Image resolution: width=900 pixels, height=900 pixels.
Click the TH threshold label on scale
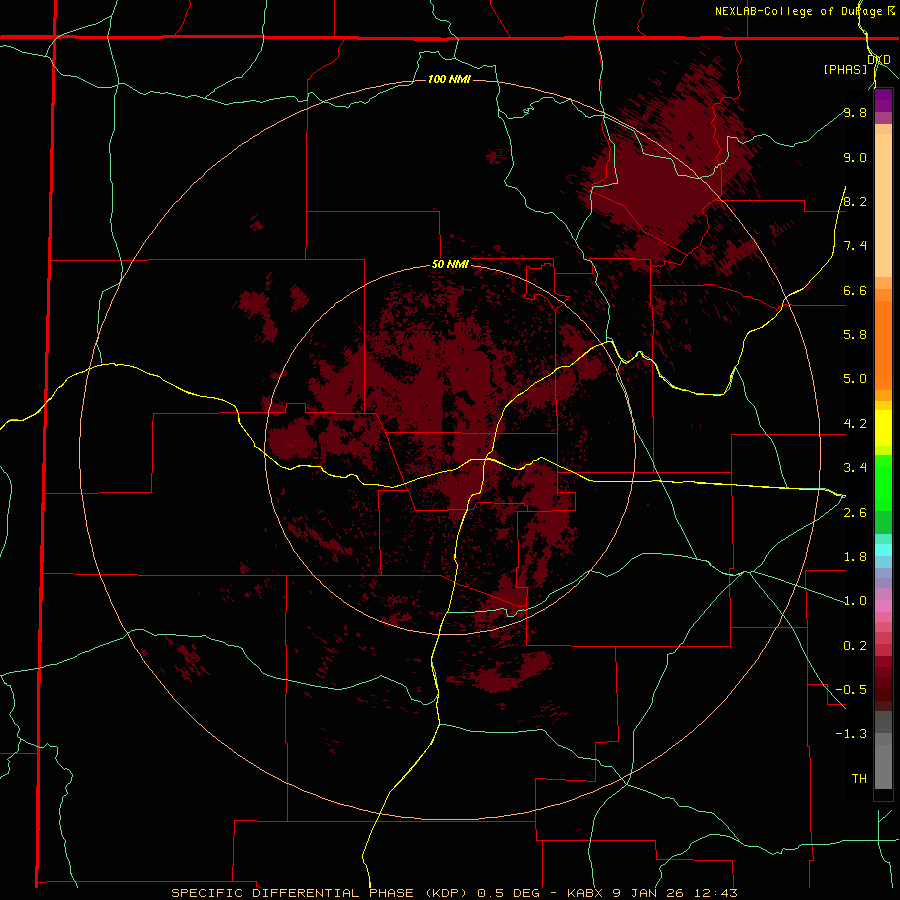pos(859,779)
